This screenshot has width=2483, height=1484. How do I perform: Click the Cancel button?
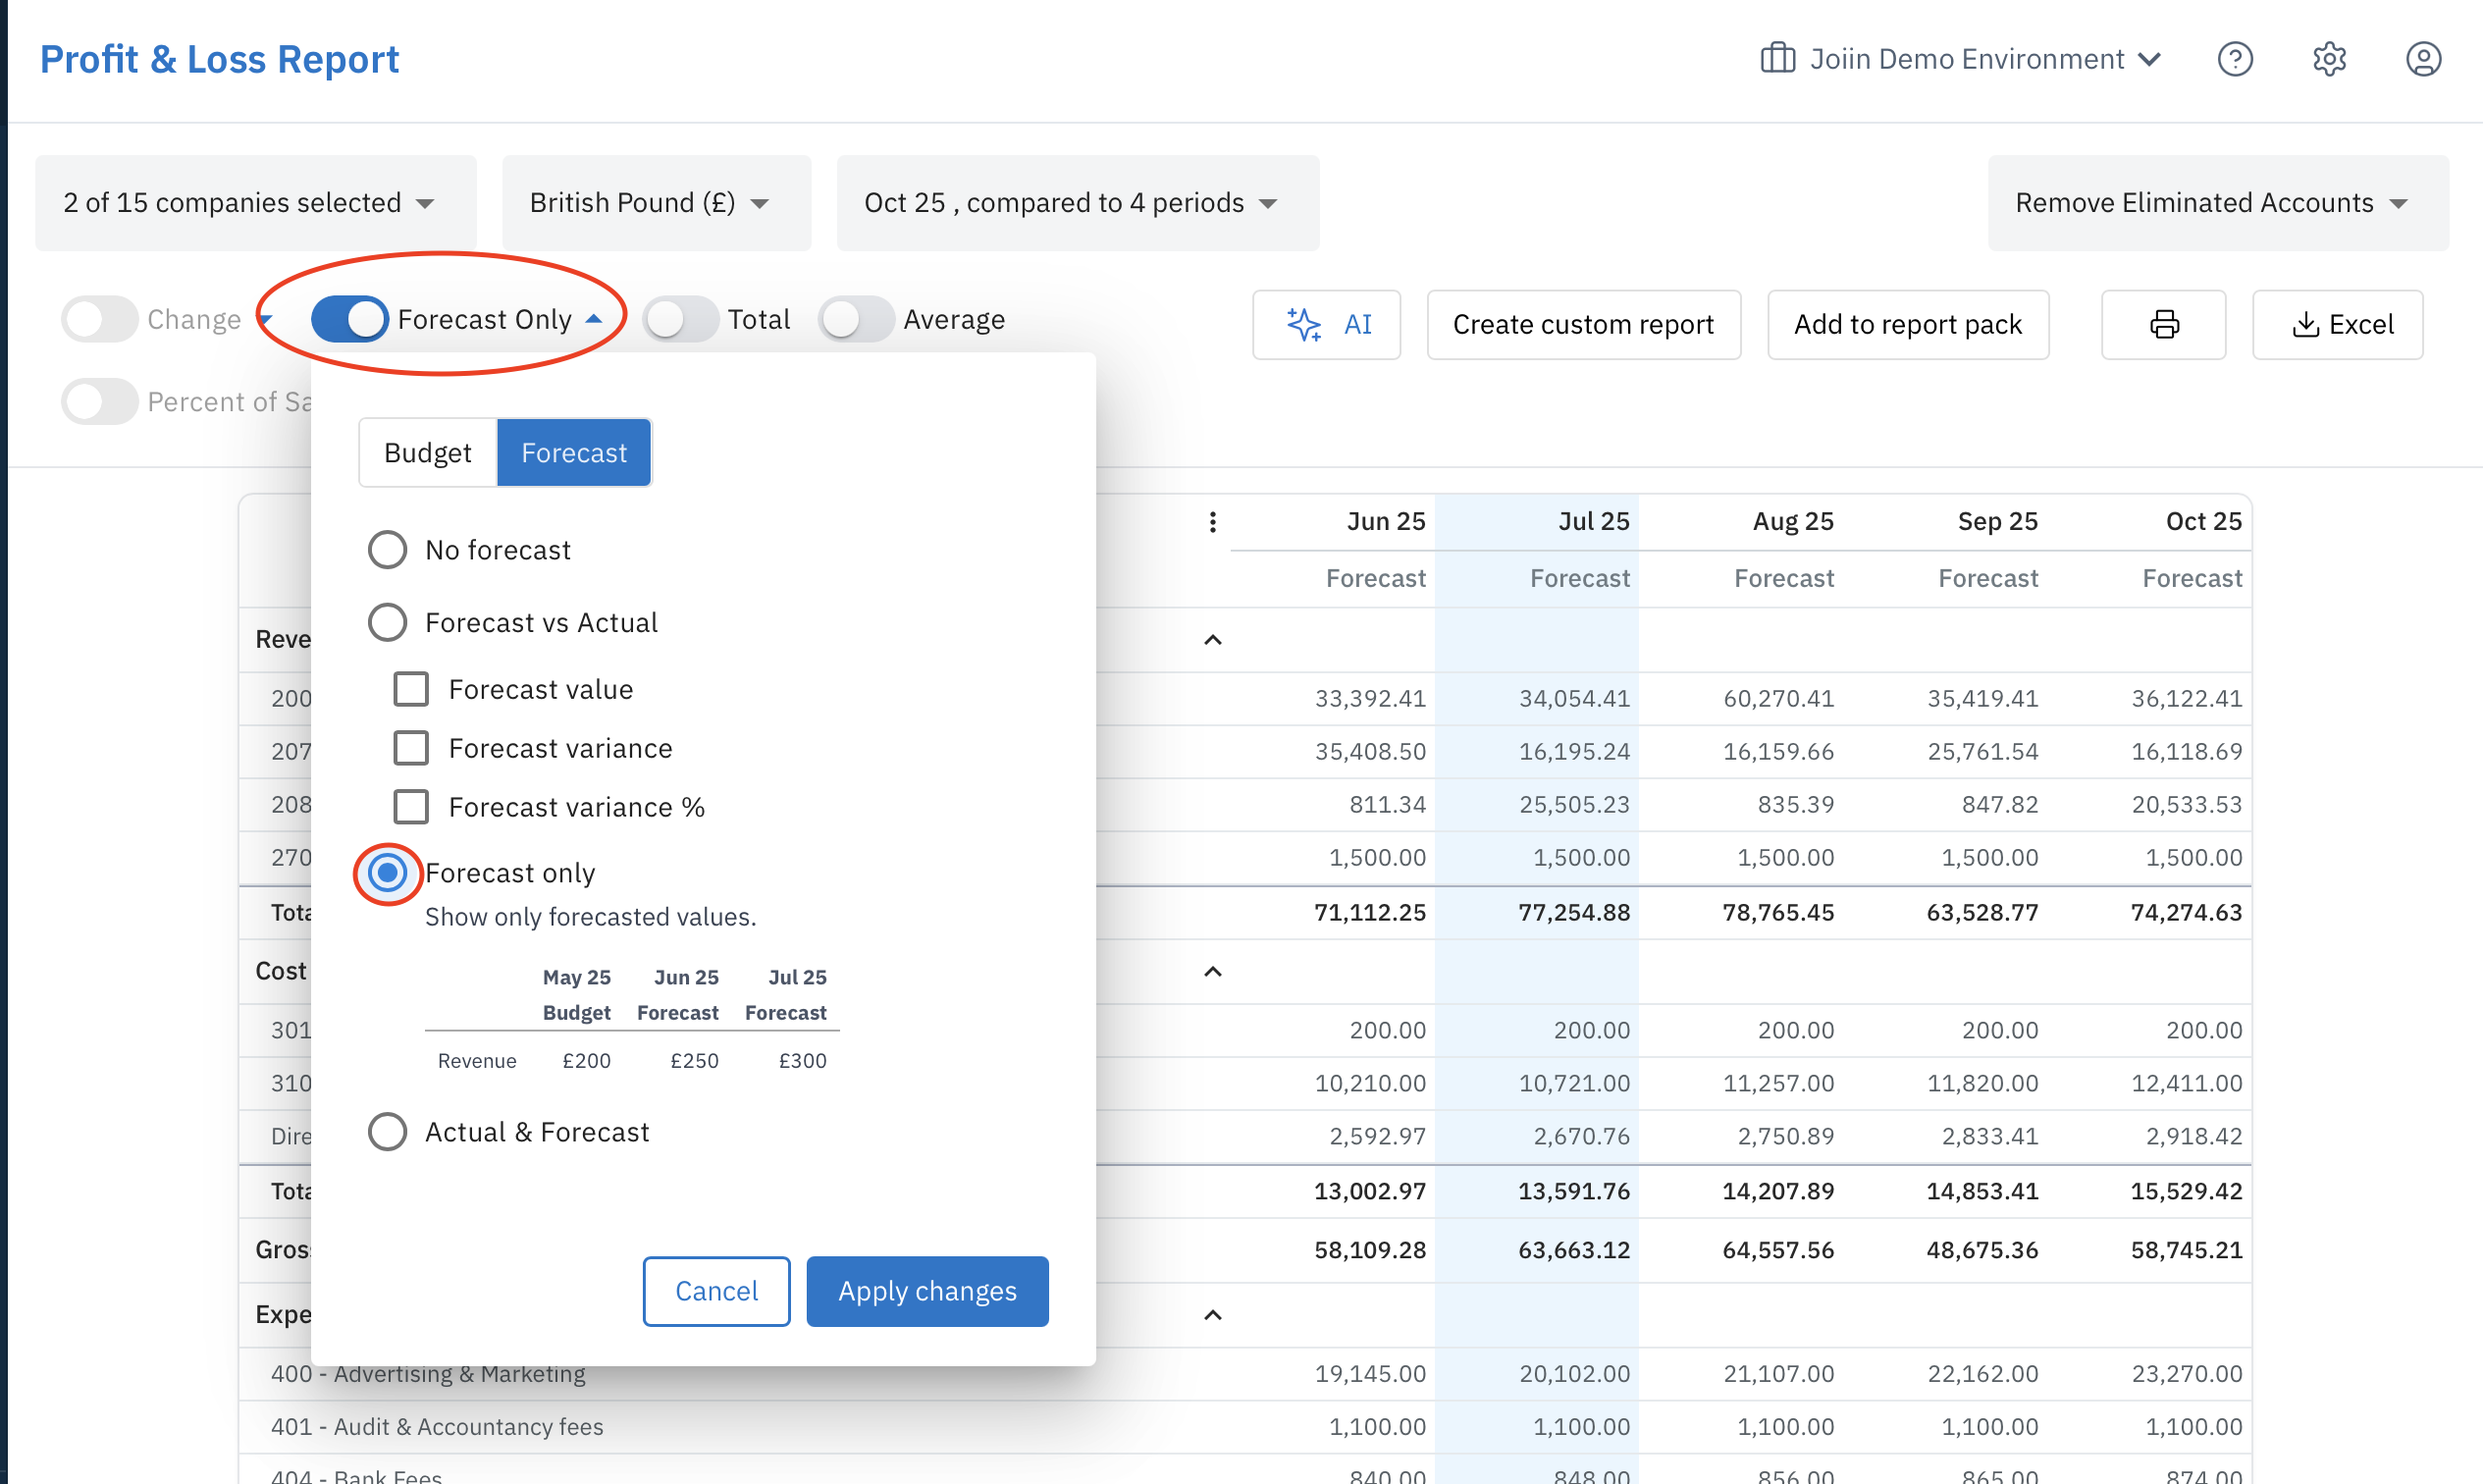tap(716, 1291)
